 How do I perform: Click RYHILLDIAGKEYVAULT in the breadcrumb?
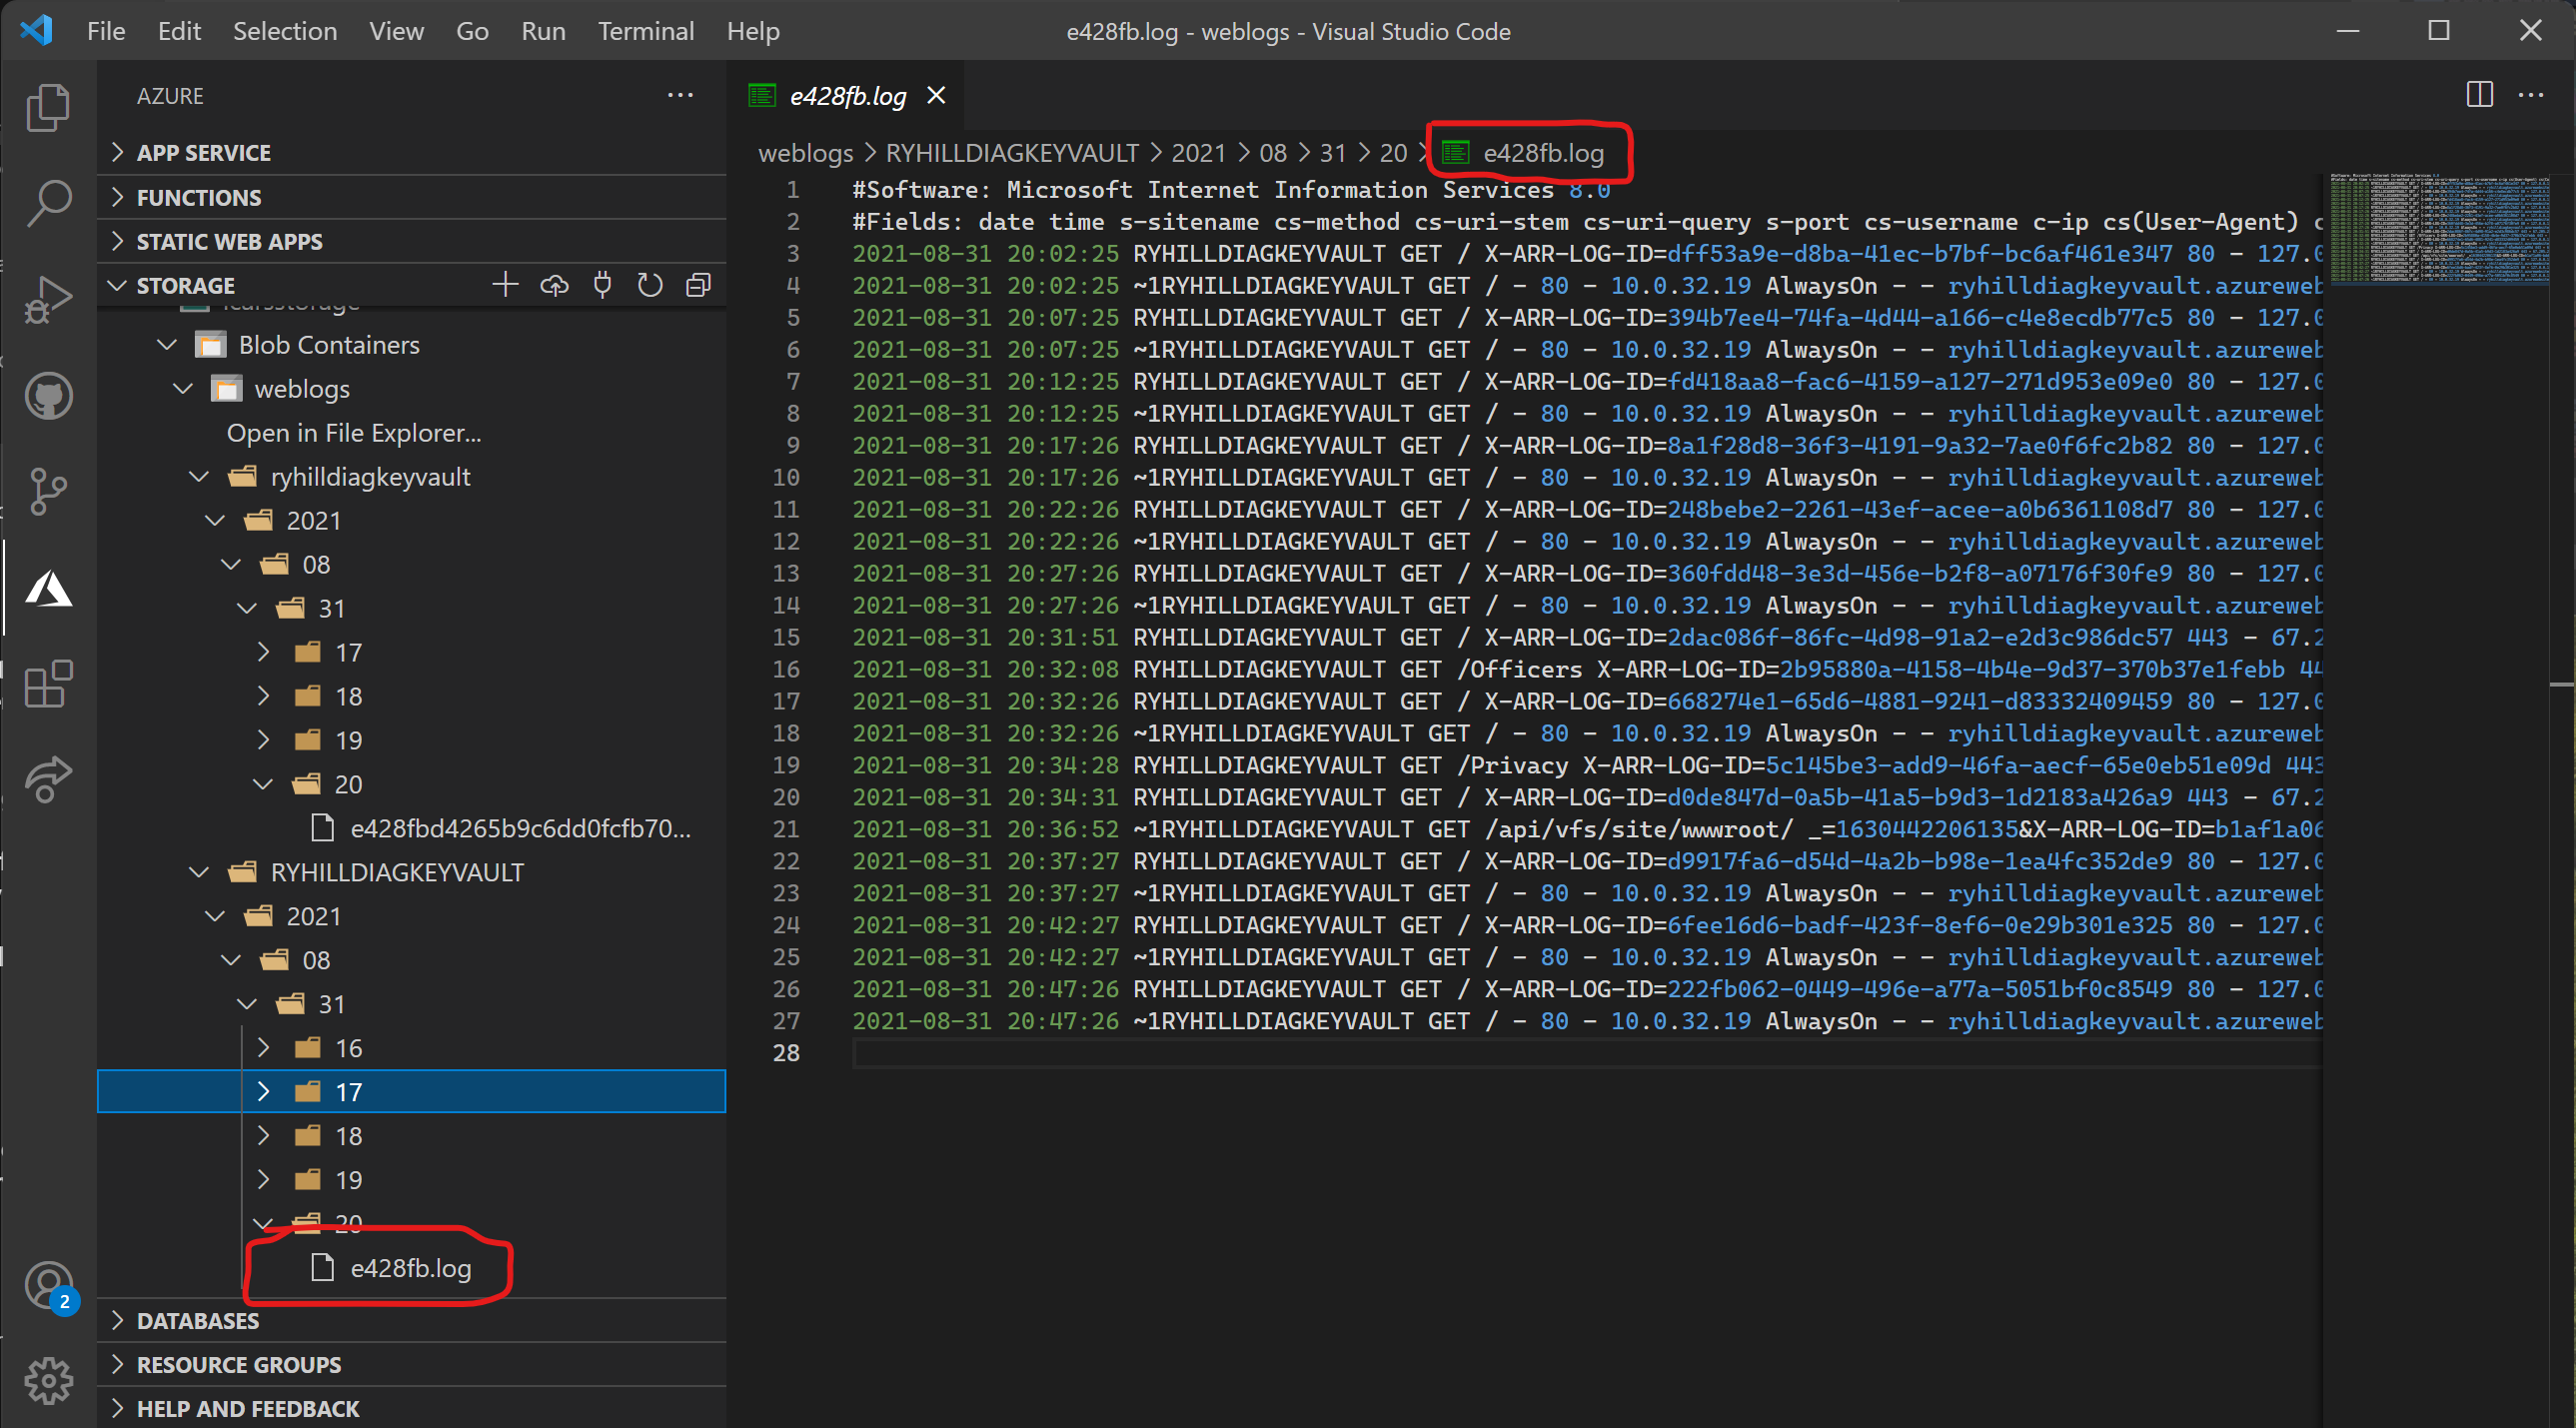(x=1012, y=153)
